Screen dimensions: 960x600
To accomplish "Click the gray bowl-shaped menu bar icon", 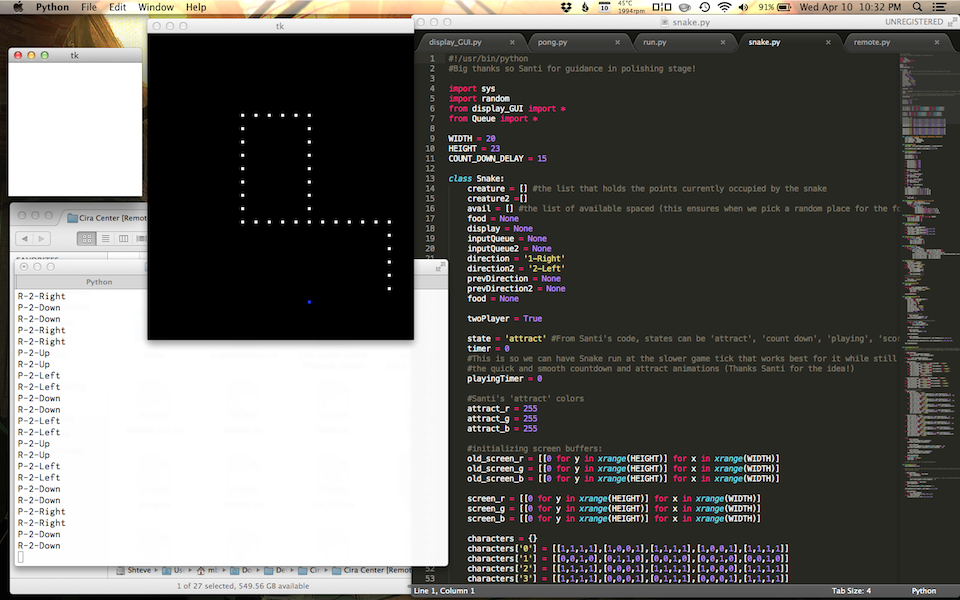I will pos(685,7).
